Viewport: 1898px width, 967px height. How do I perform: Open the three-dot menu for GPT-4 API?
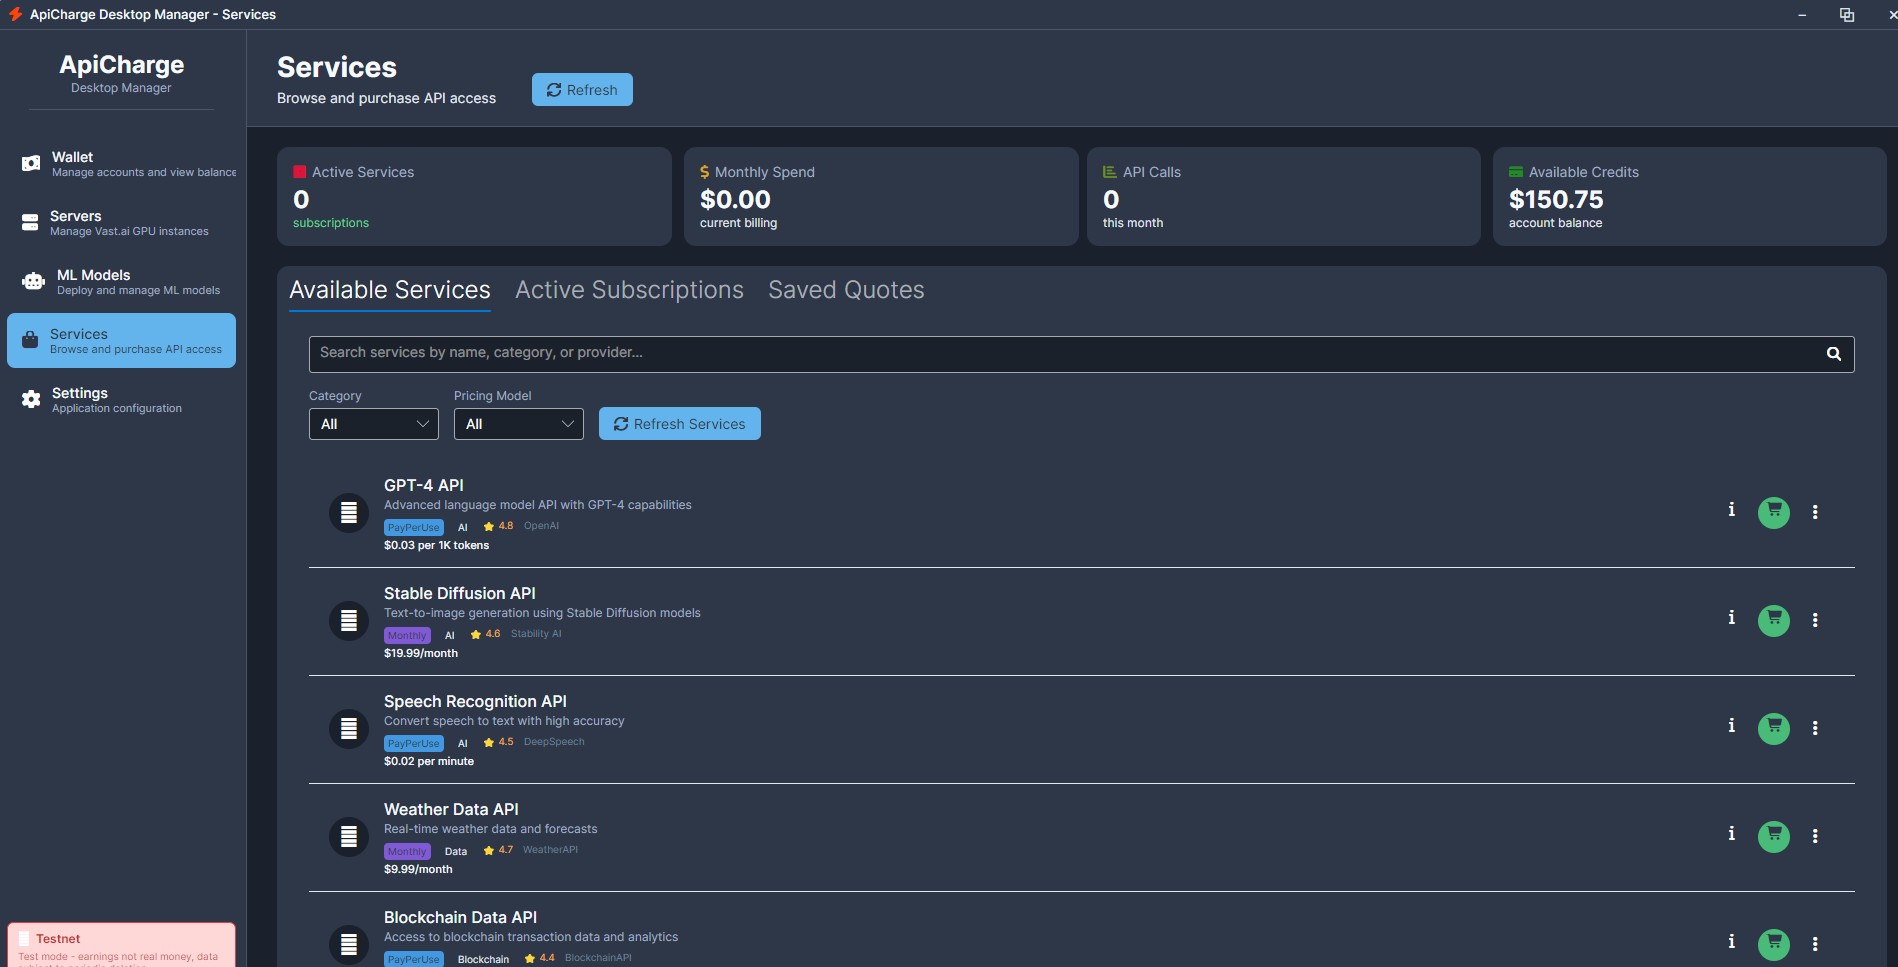1814,512
